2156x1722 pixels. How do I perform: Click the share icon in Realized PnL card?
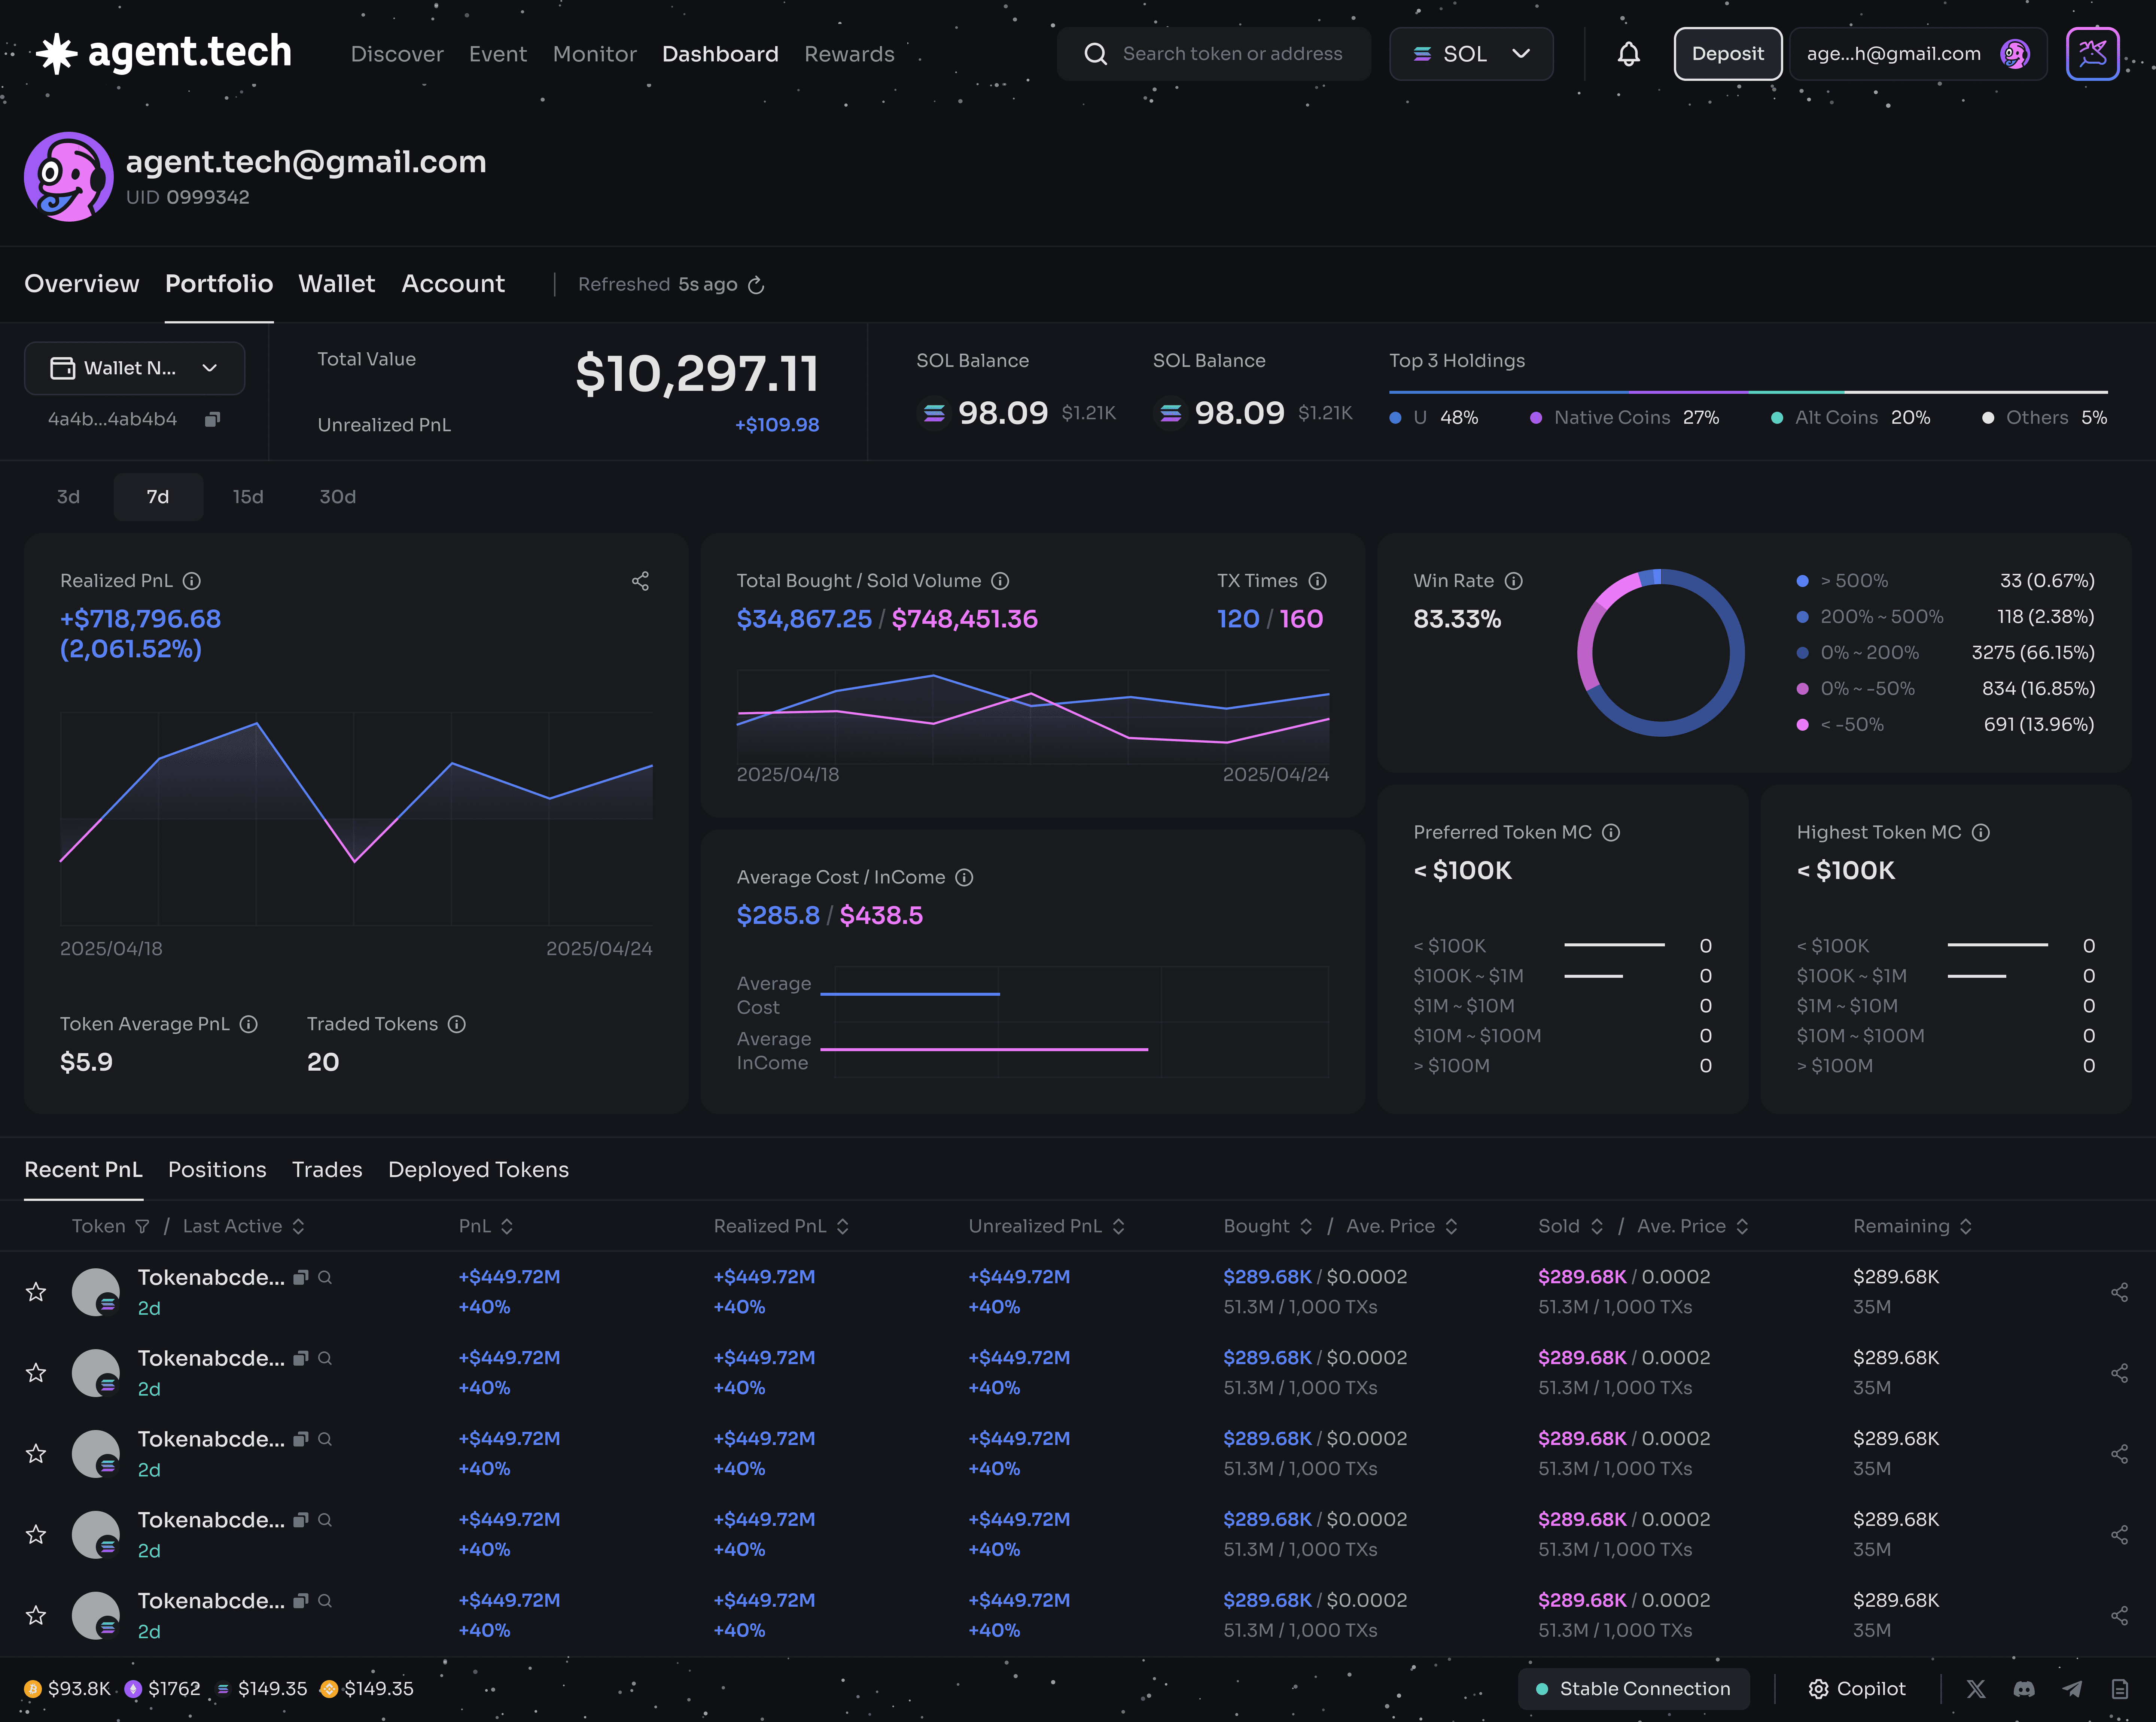click(640, 581)
